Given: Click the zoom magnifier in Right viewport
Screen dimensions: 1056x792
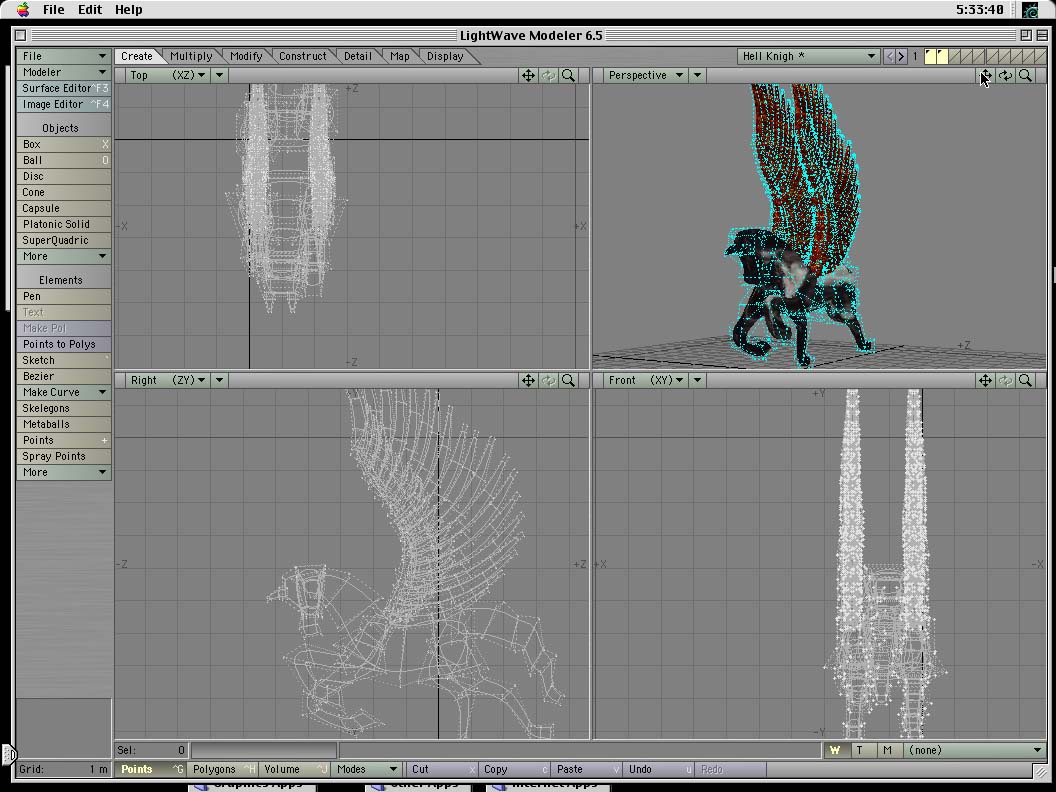Looking at the screenshot, I should pos(568,380).
